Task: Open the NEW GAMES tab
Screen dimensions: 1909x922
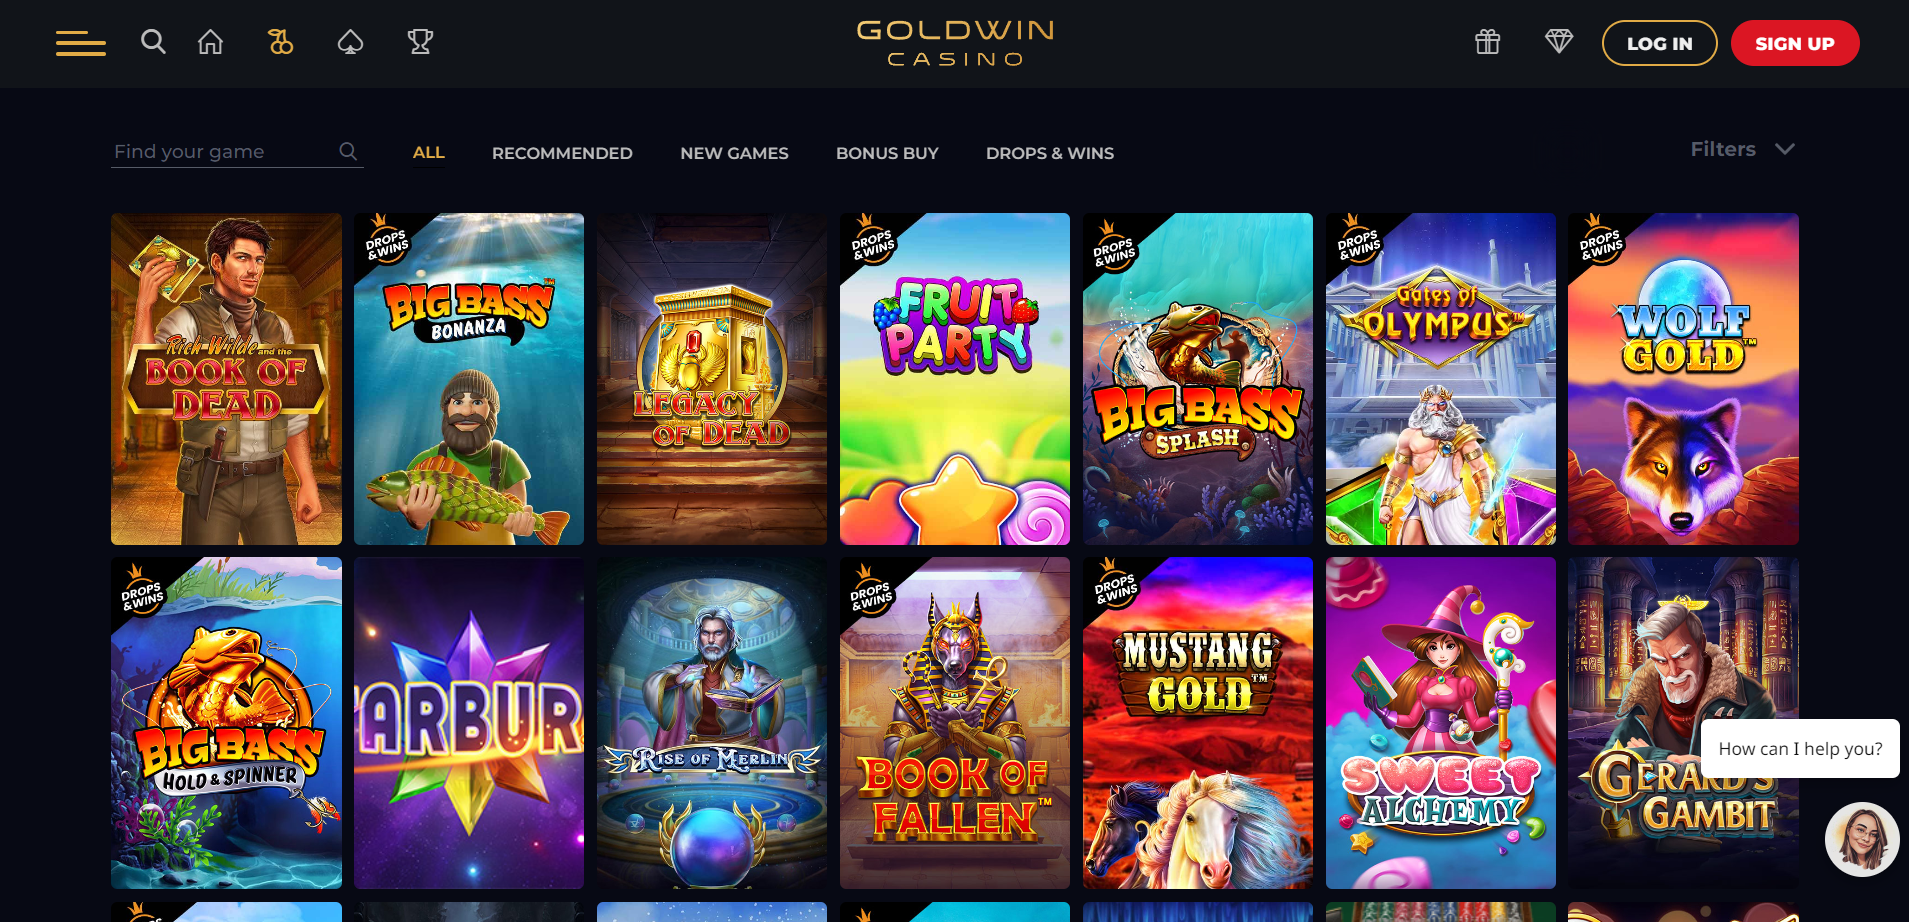Action: [734, 153]
